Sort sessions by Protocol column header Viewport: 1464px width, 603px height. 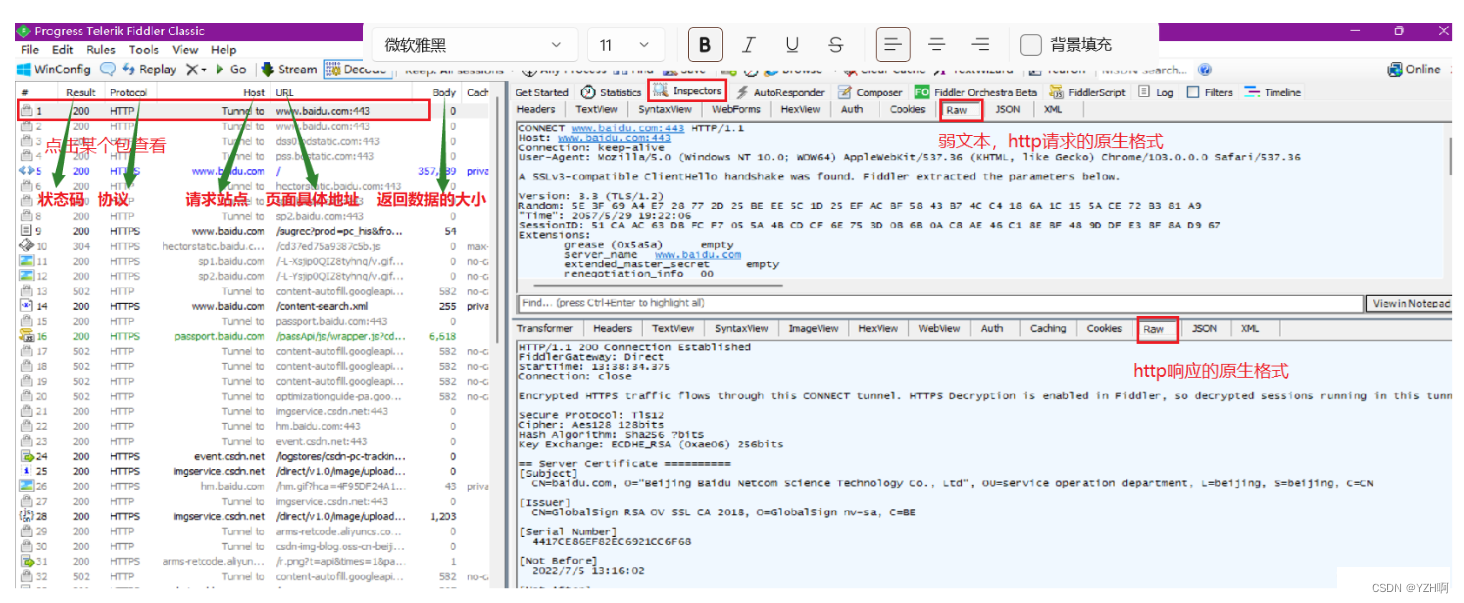(129, 92)
